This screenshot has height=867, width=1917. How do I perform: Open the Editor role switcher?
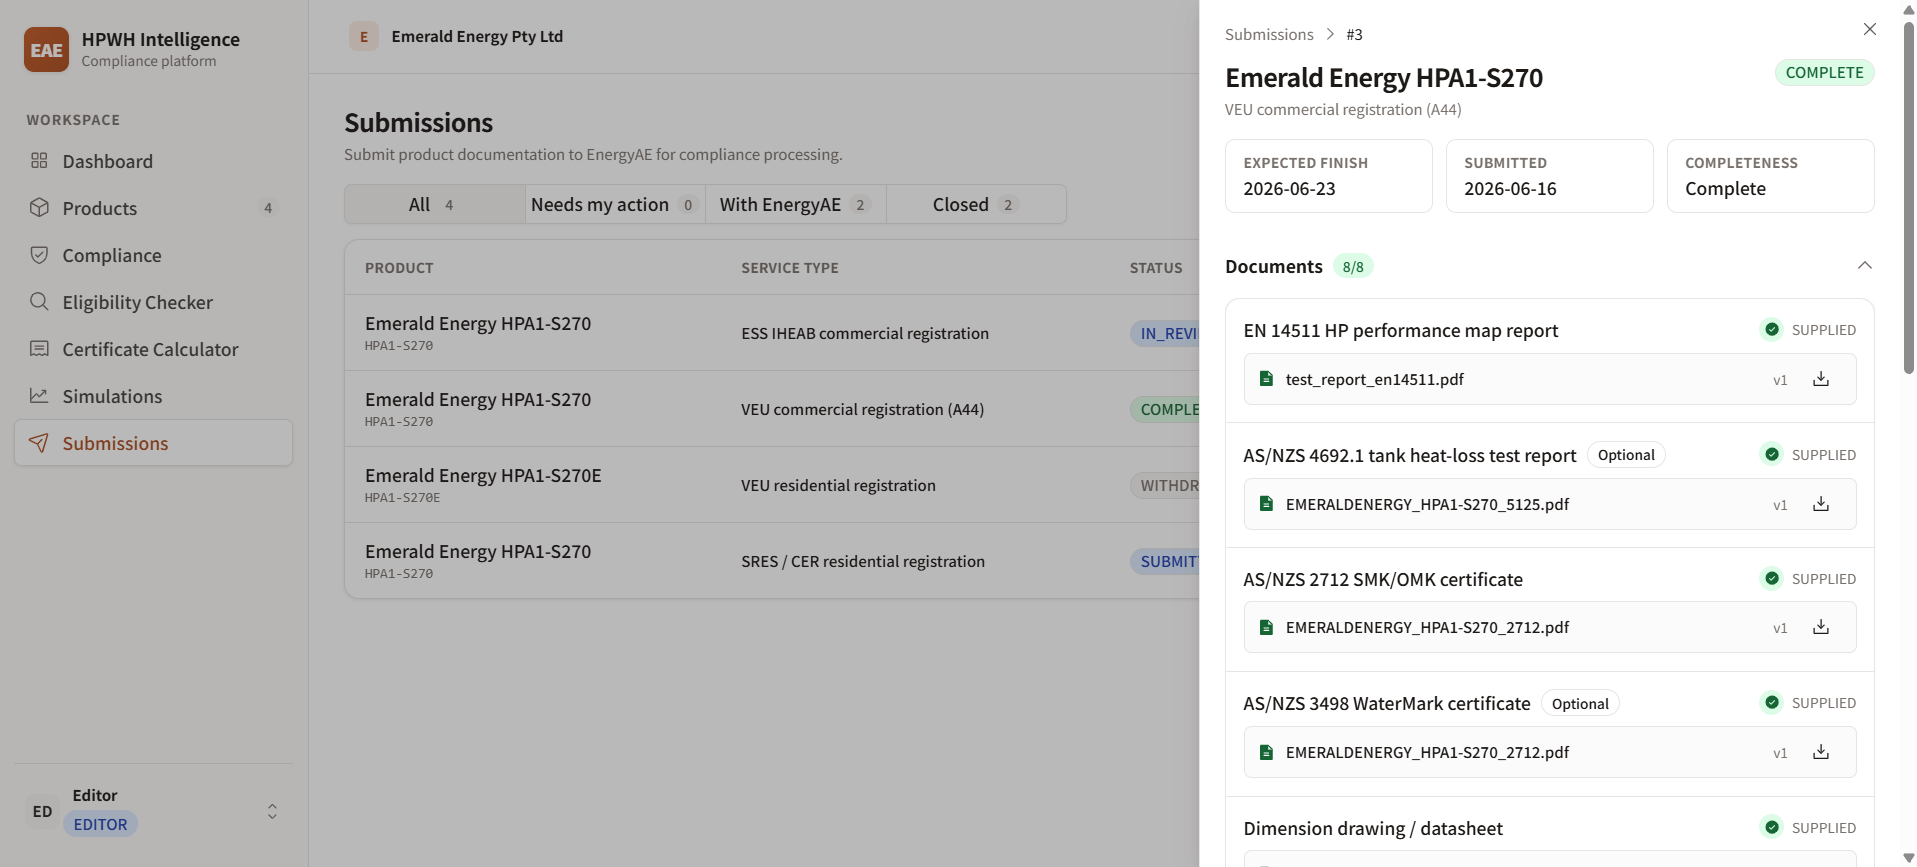tap(272, 811)
